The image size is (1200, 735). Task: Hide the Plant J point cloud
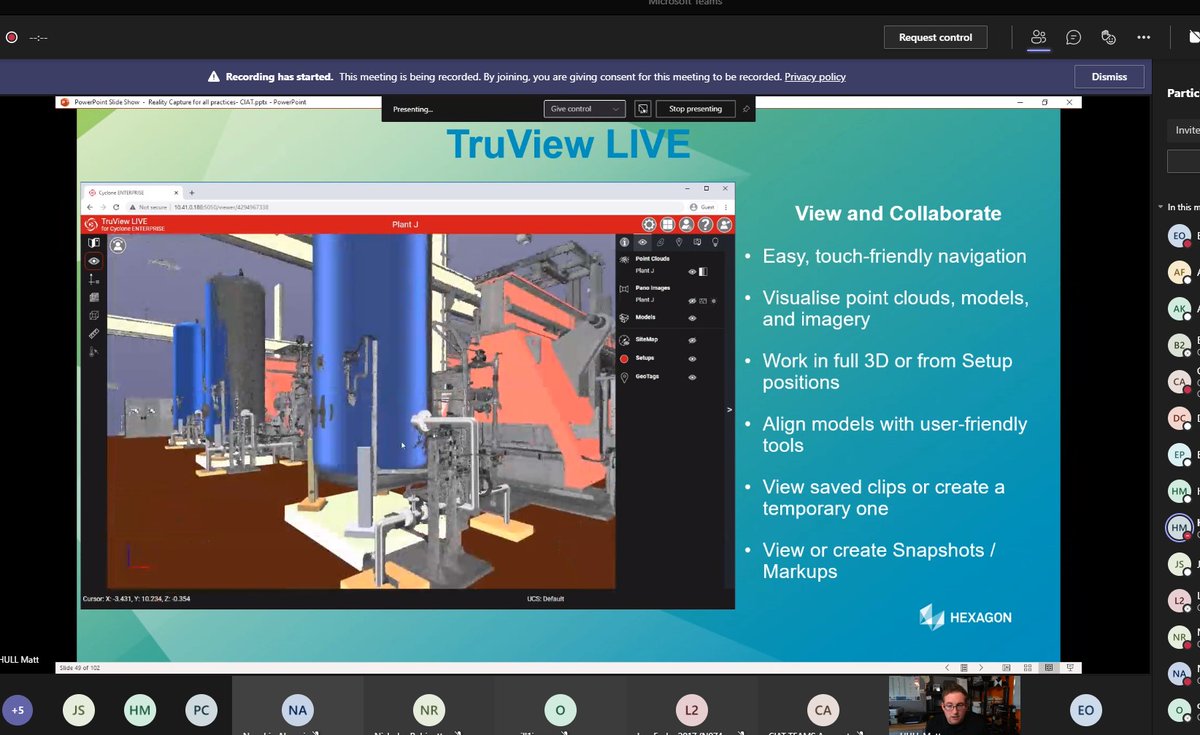(692, 272)
